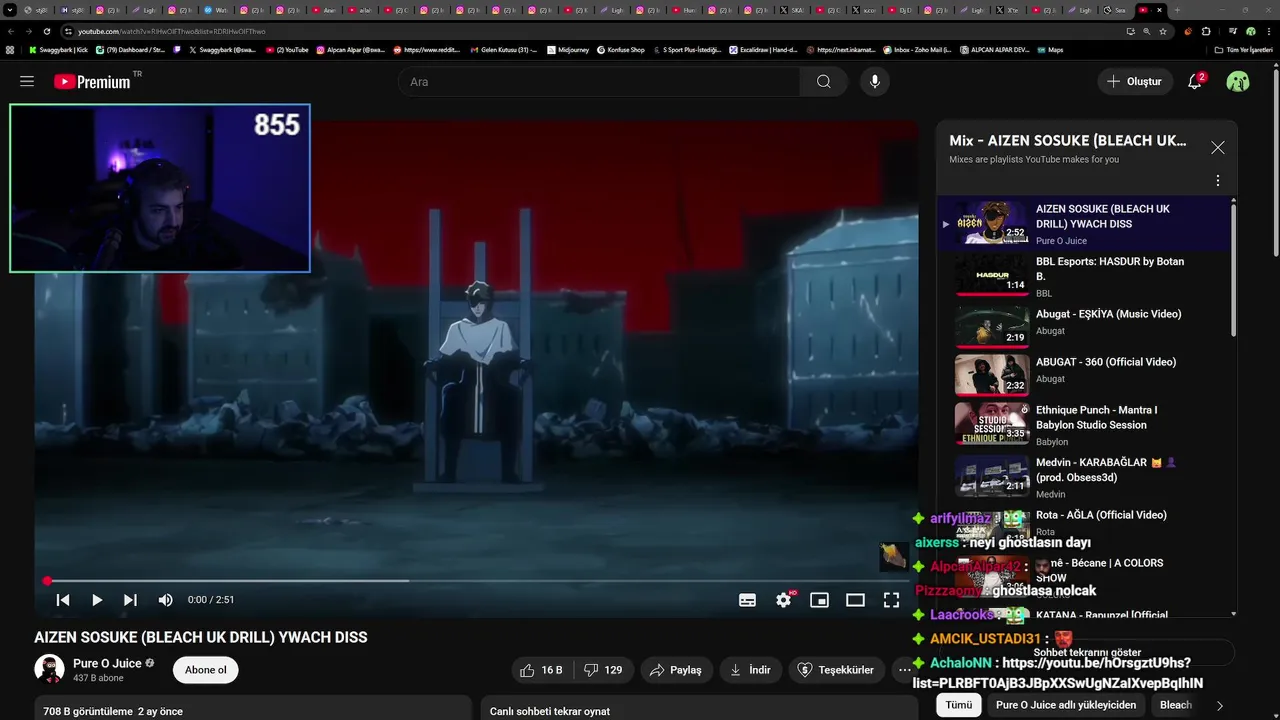Open the Maps bookmark
The image size is (1280, 720).
[x=1050, y=50]
